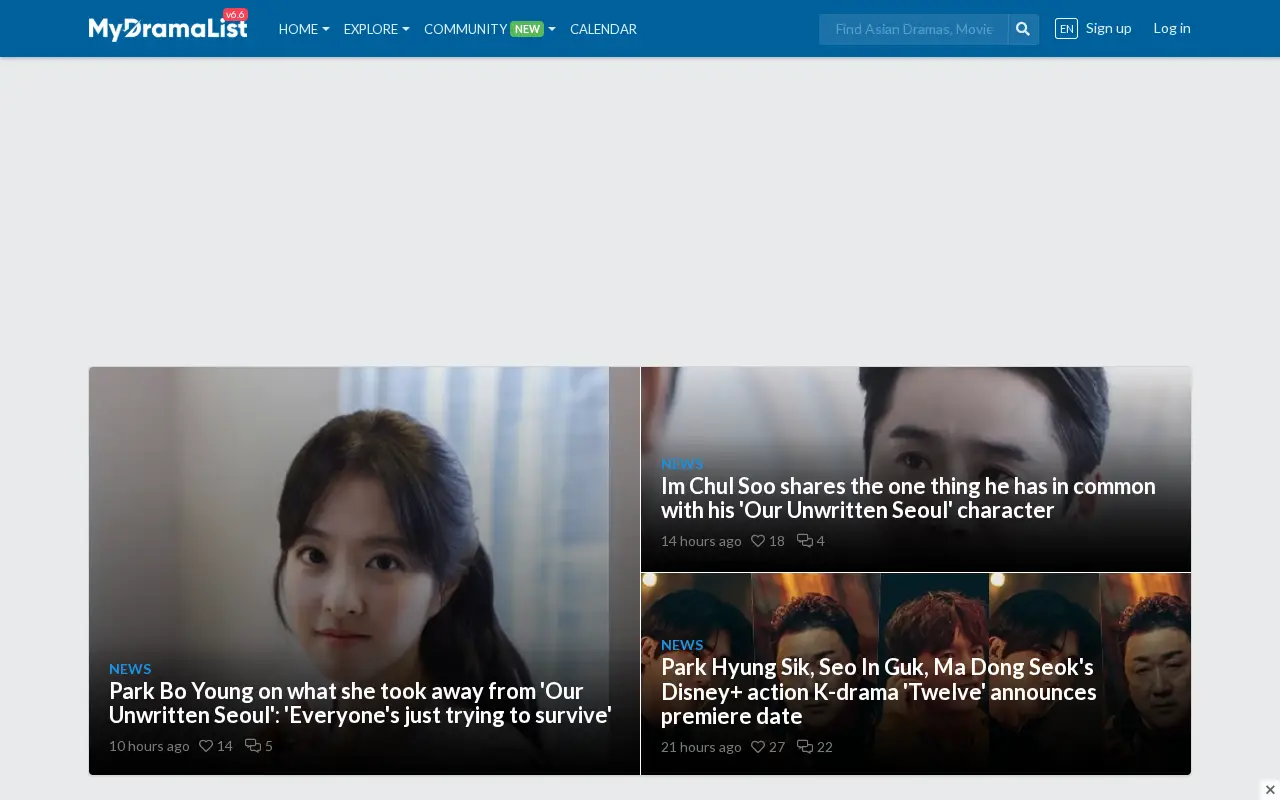Like the 'Twelve' premiere article heart
This screenshot has height=800, width=1280.
point(758,747)
